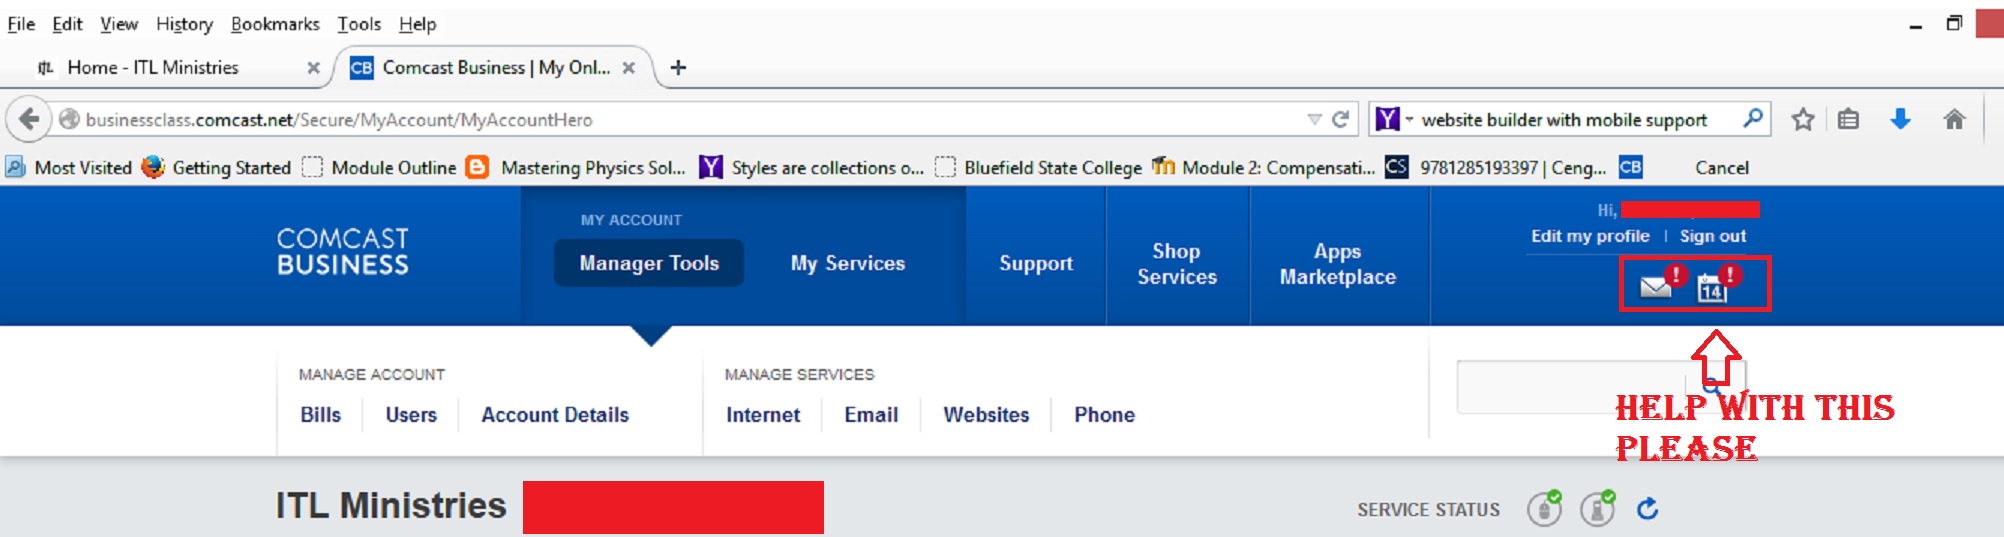Go to the browser home icon

pyautogui.click(x=1954, y=120)
